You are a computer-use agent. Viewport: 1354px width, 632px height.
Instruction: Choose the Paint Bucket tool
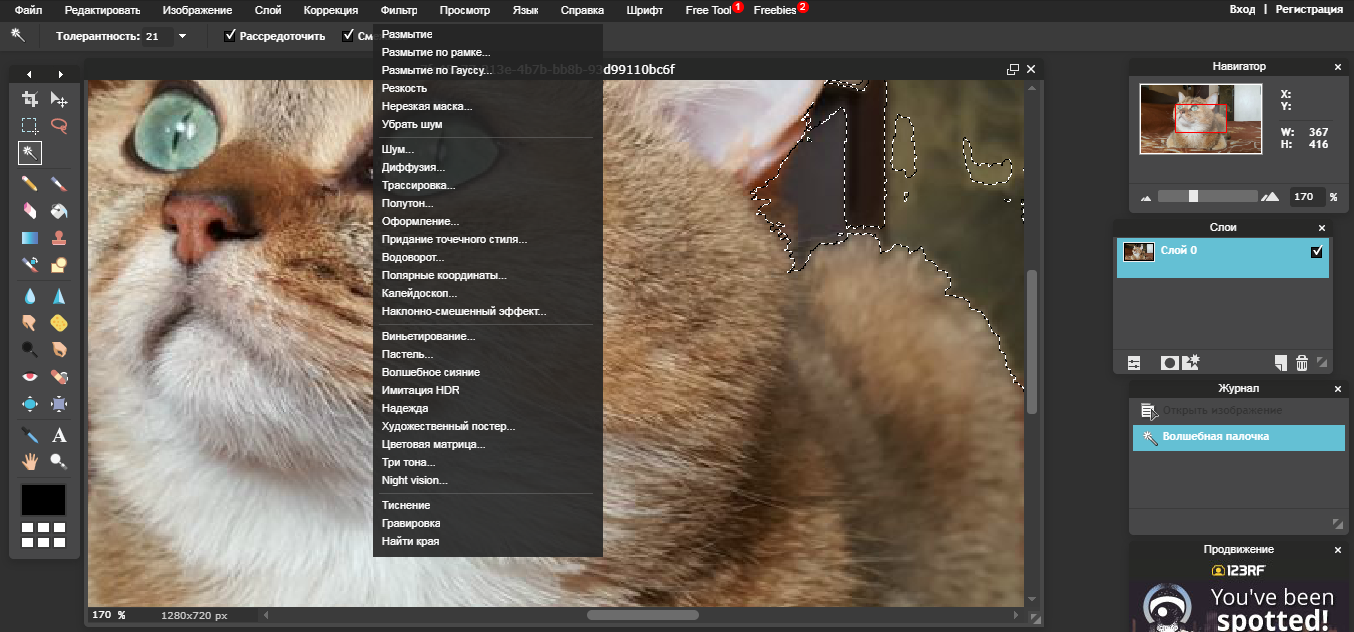pos(59,211)
